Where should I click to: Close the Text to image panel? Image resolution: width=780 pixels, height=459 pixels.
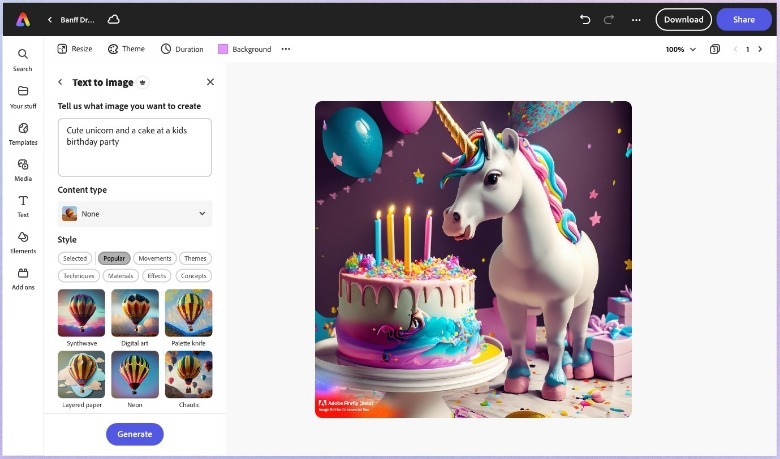click(210, 82)
